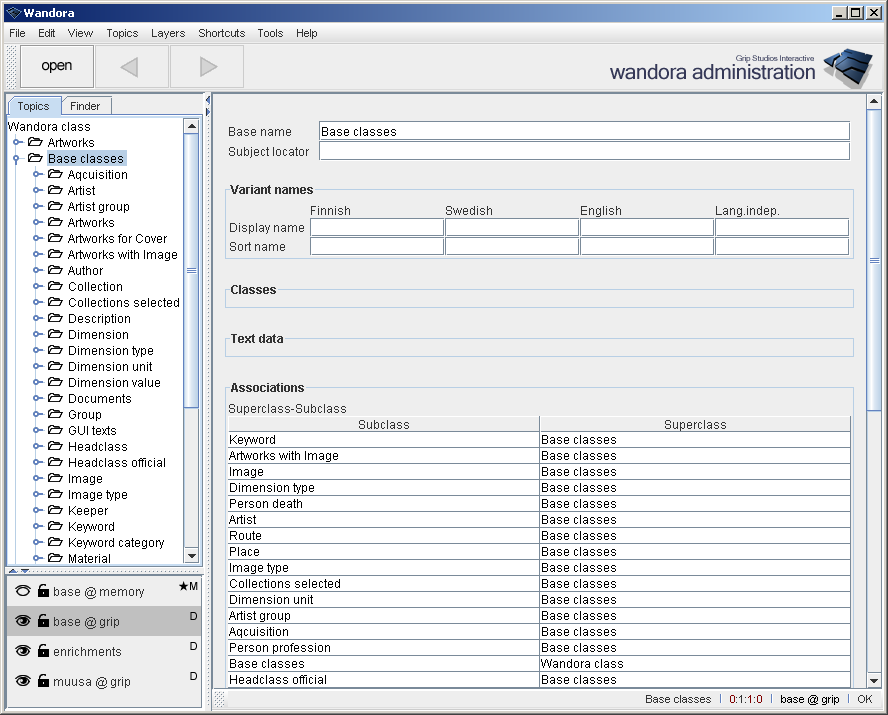Image resolution: width=888 pixels, height=715 pixels.
Task: Click the lock icon on base @ memory layer
Action: [x=43, y=591]
